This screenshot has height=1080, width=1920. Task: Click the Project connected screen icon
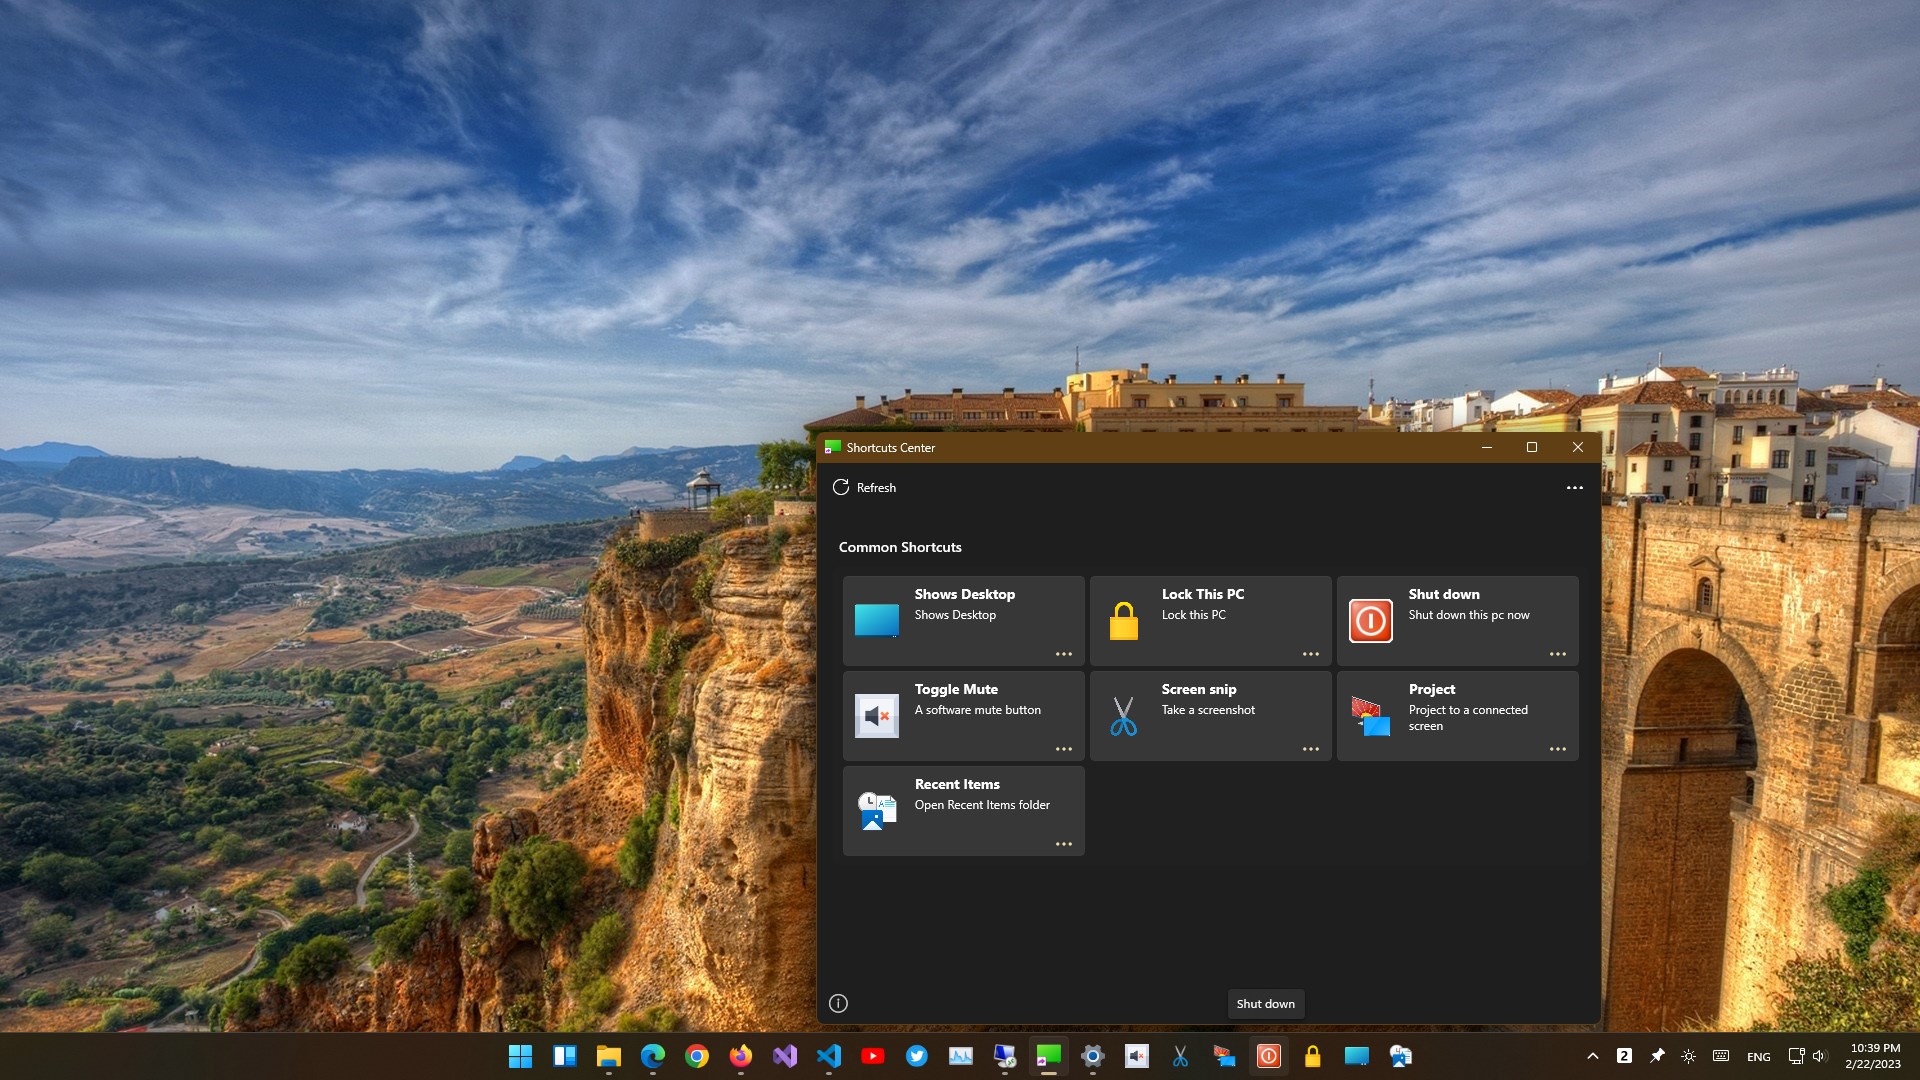tap(1370, 716)
